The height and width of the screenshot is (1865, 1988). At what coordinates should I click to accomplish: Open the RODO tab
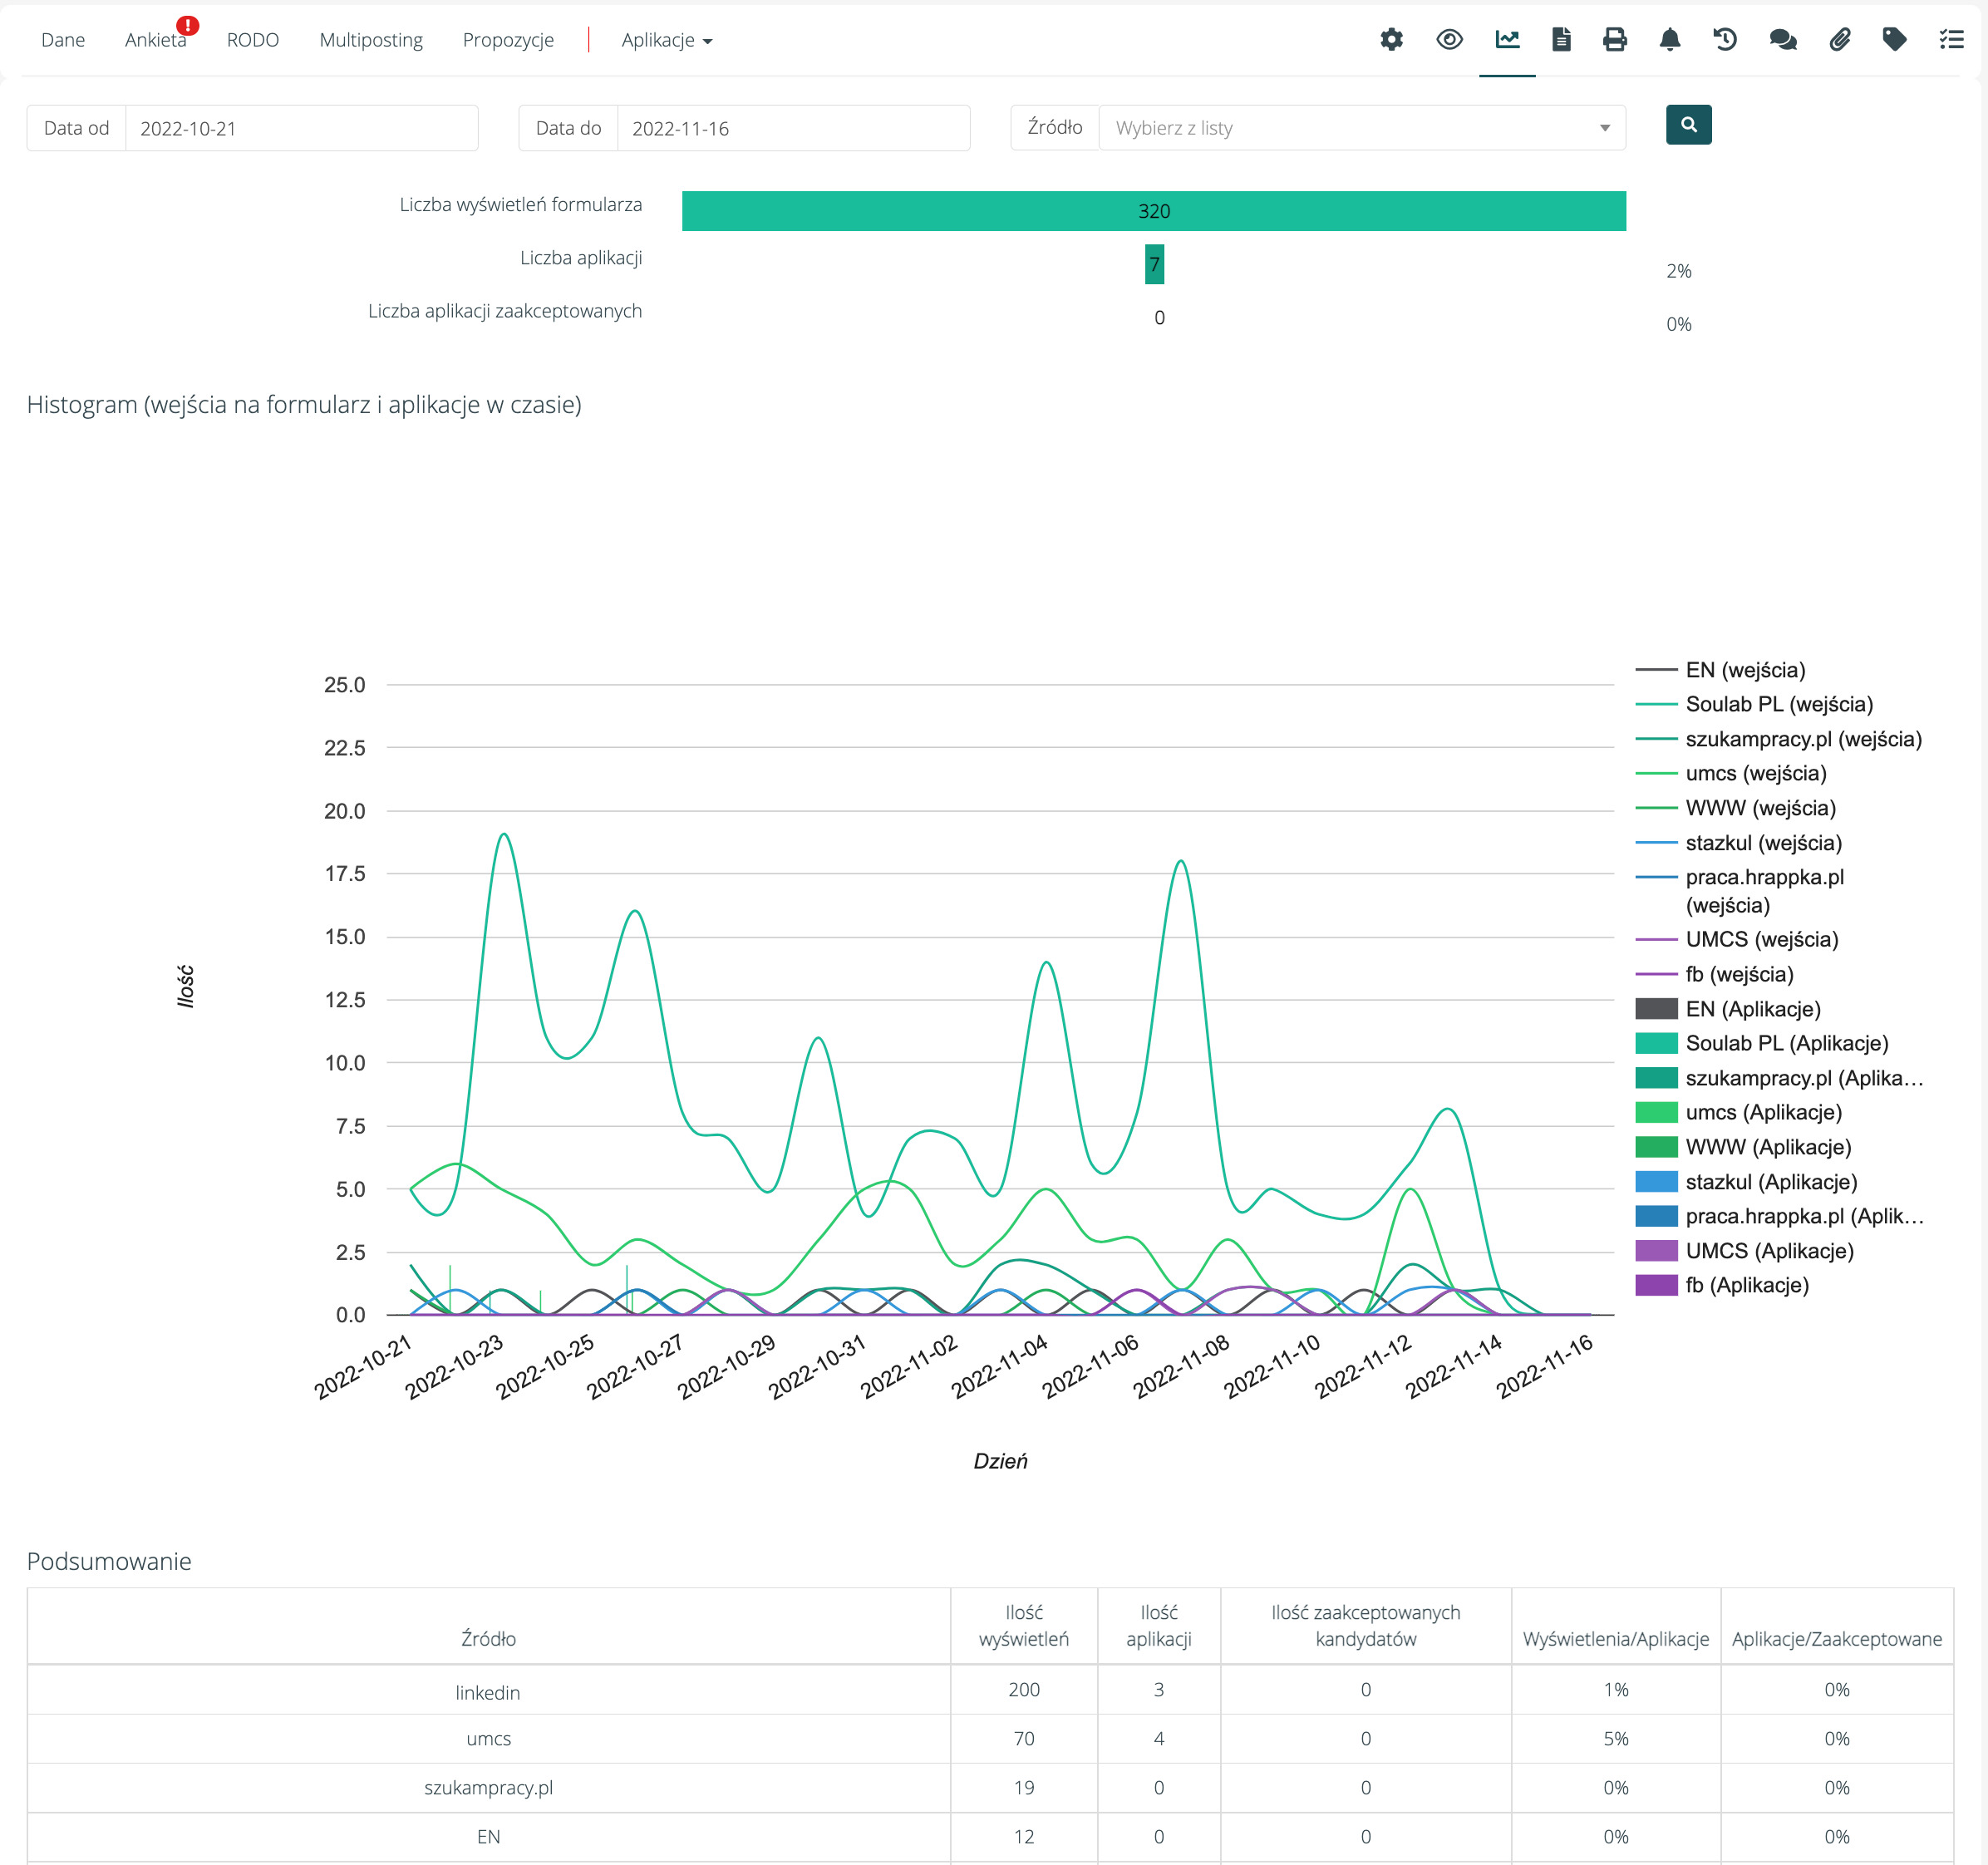252,40
